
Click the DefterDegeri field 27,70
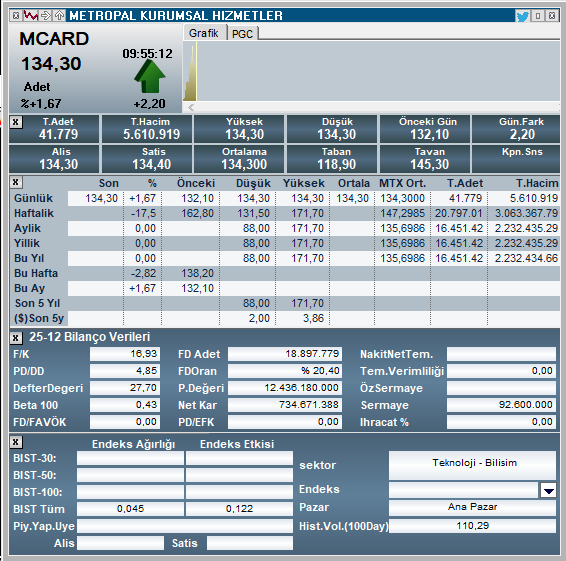tap(125, 388)
